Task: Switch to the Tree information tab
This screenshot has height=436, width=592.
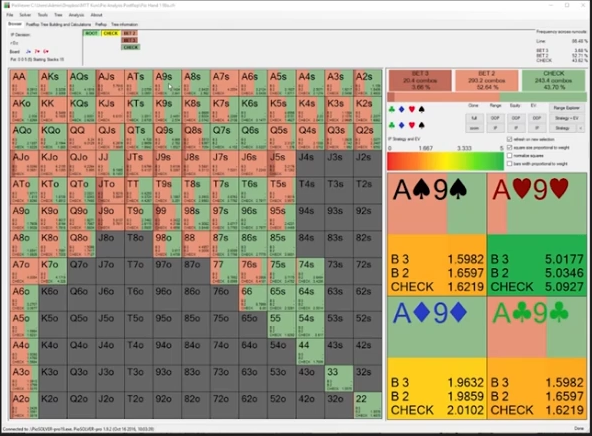Action: click(x=124, y=24)
